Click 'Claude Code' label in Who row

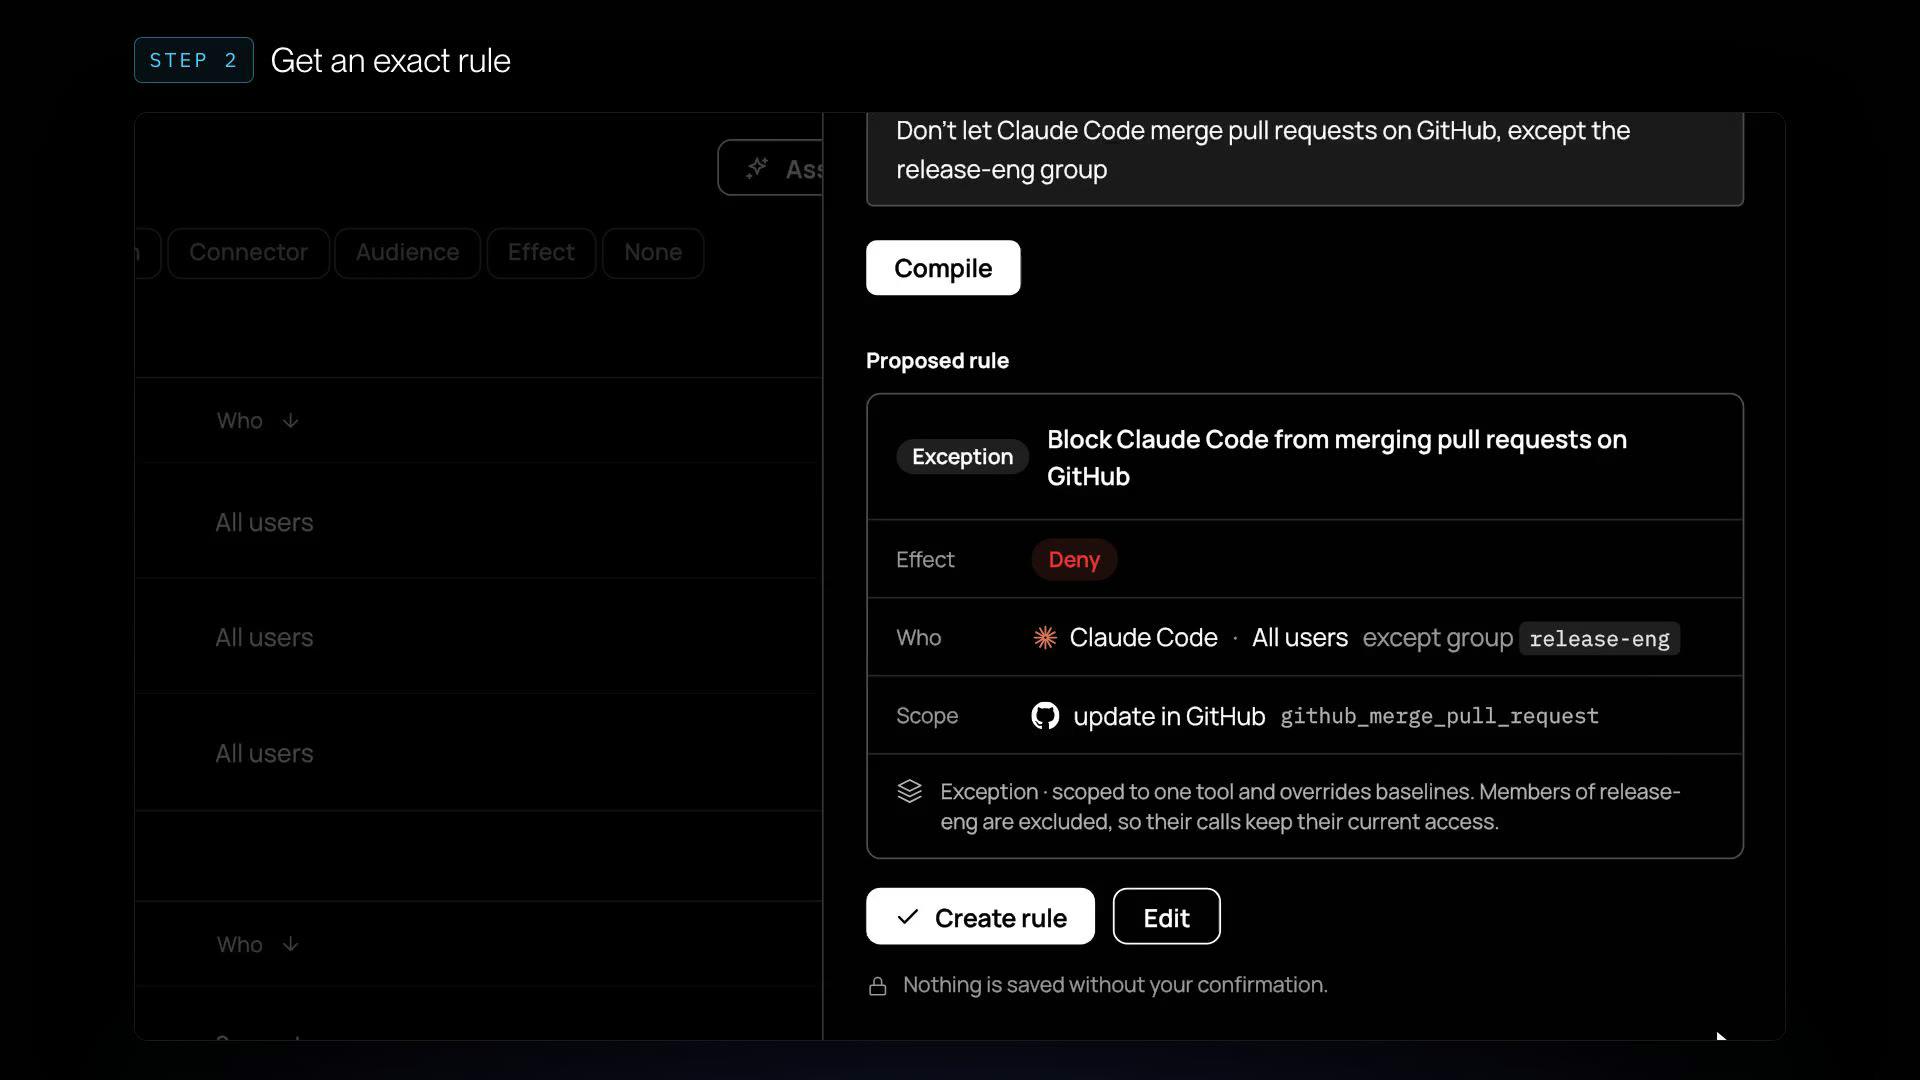(x=1143, y=638)
